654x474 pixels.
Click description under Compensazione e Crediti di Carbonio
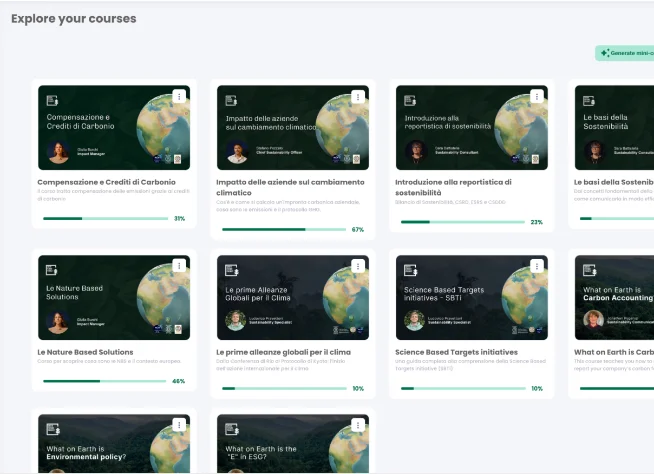pos(113,195)
